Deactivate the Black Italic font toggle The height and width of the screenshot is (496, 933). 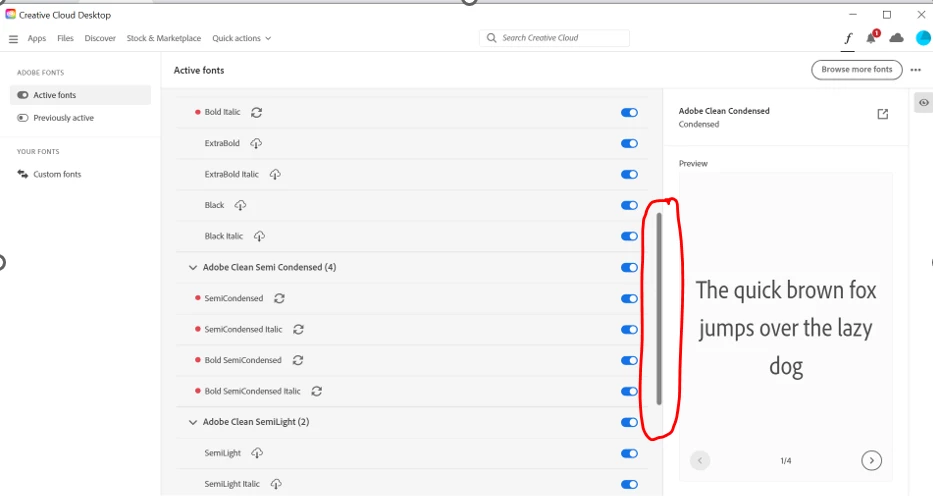coord(629,236)
